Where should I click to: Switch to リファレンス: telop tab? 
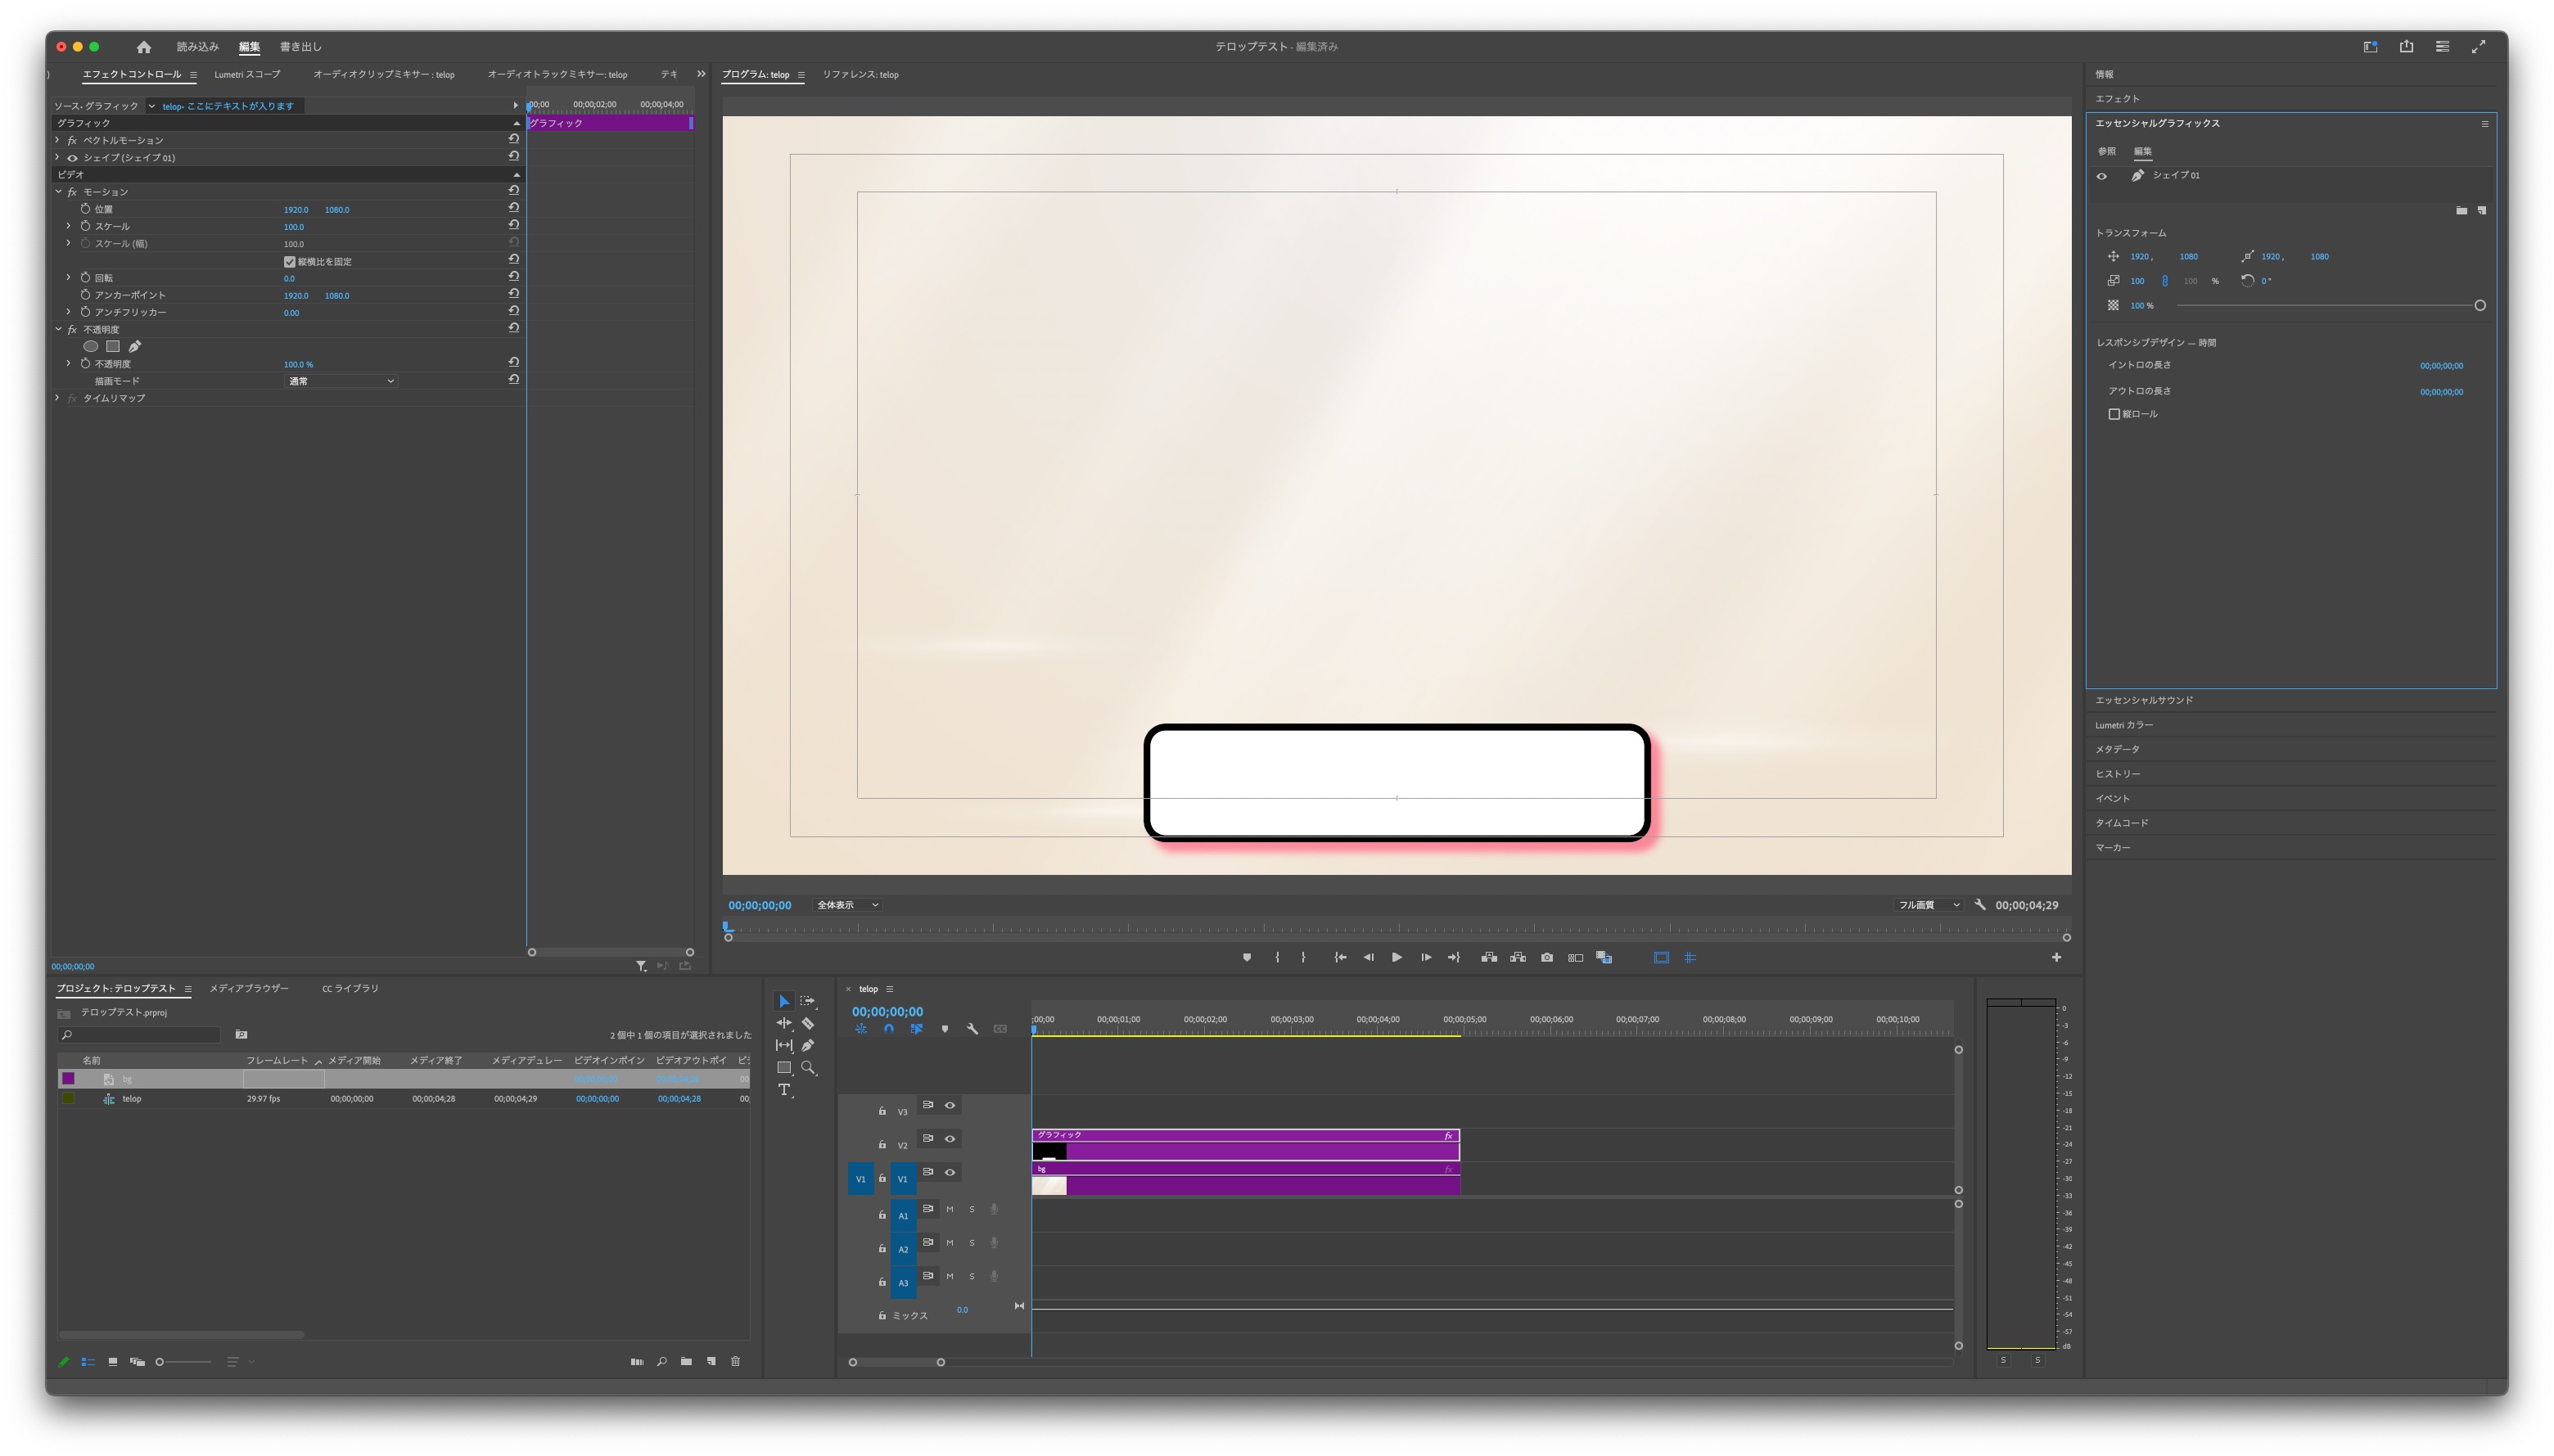coord(860,74)
